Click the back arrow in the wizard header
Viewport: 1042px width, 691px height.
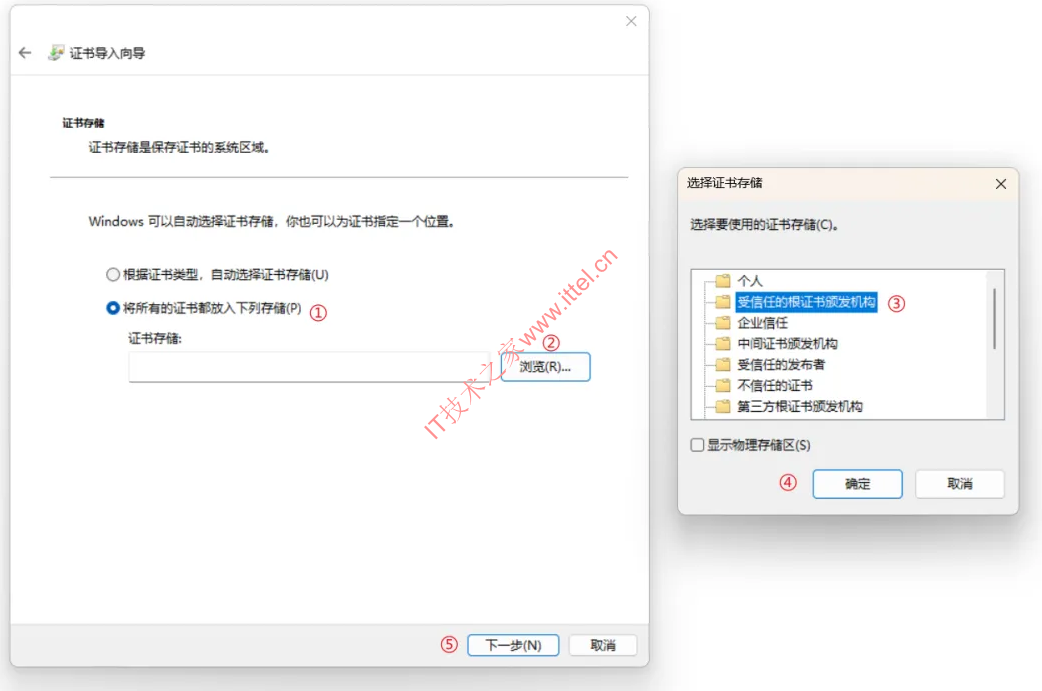[25, 52]
